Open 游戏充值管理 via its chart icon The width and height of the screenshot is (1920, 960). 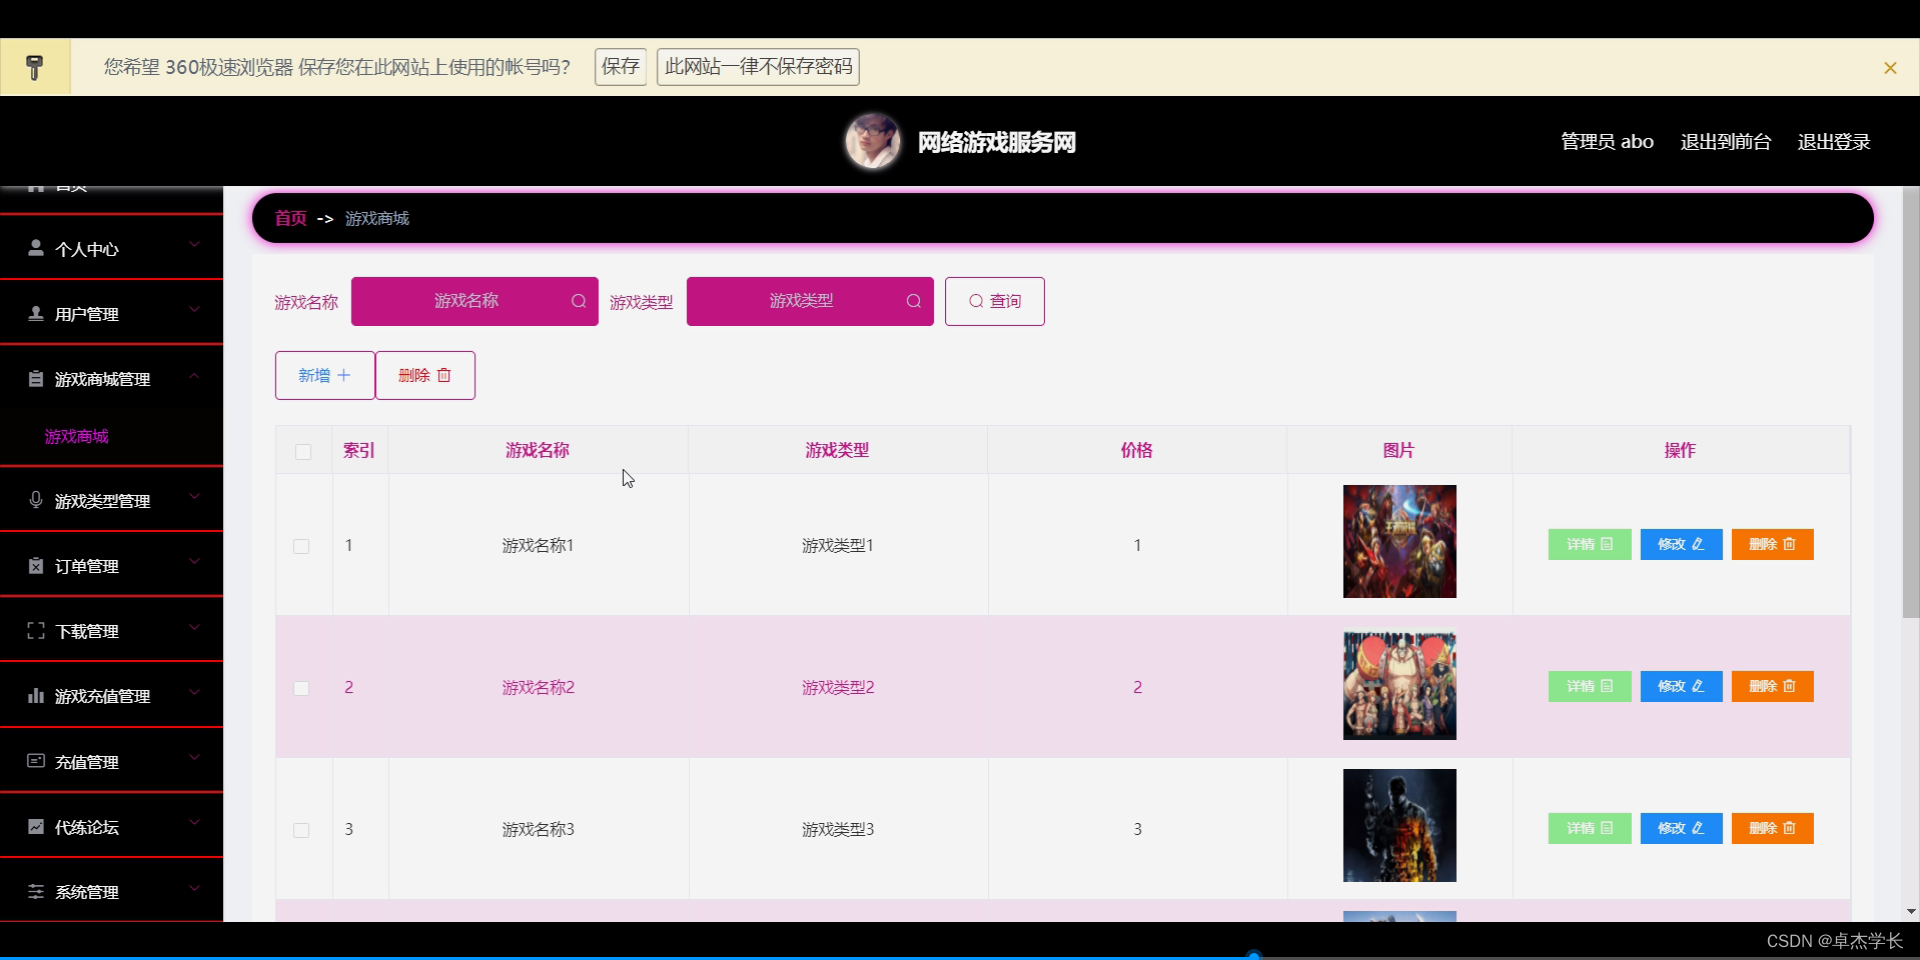coord(36,695)
